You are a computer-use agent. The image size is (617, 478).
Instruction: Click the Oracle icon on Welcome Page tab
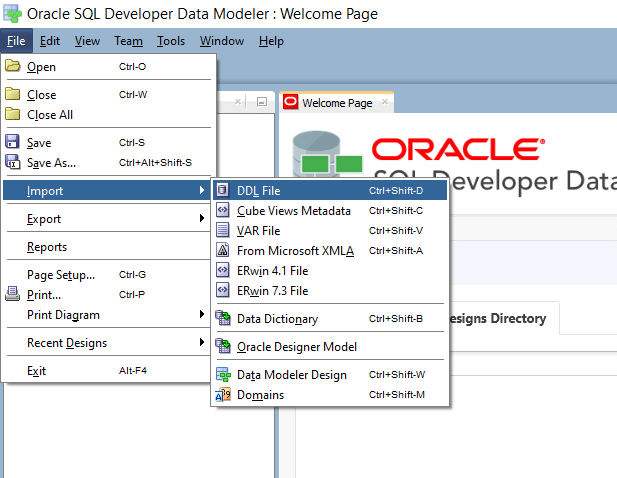click(x=290, y=102)
